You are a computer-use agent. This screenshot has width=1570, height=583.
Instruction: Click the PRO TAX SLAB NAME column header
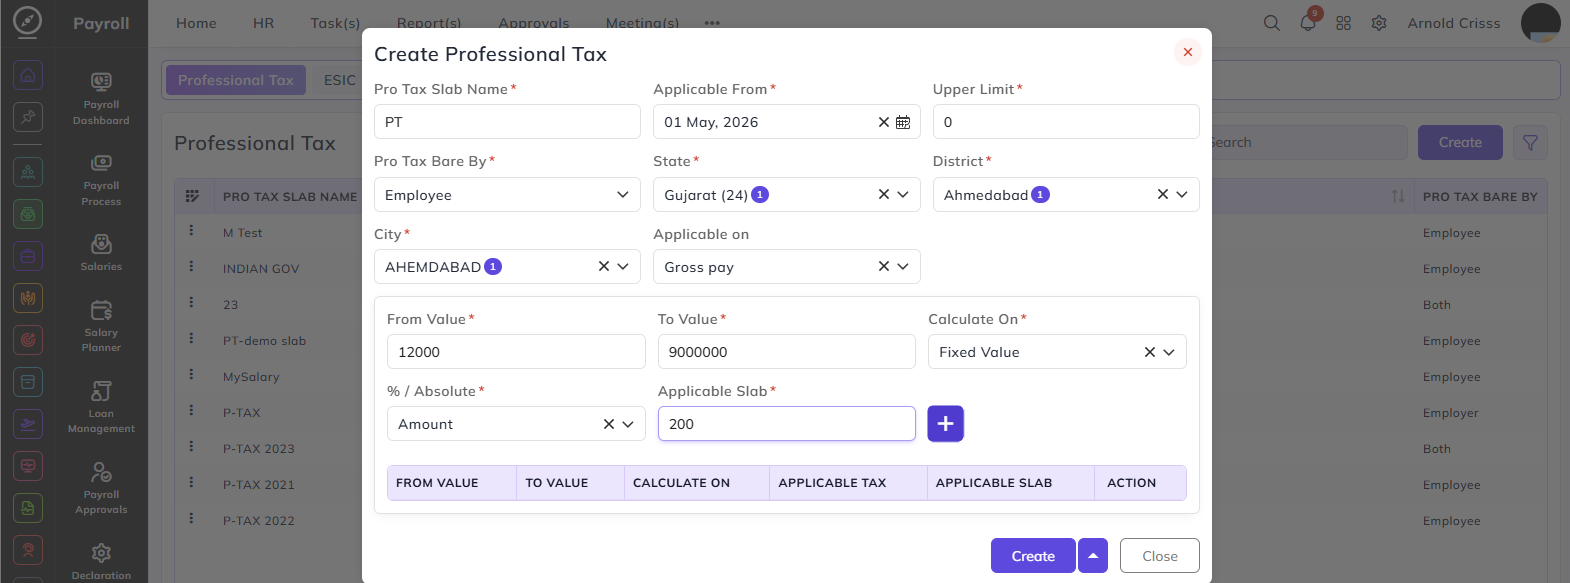click(290, 197)
